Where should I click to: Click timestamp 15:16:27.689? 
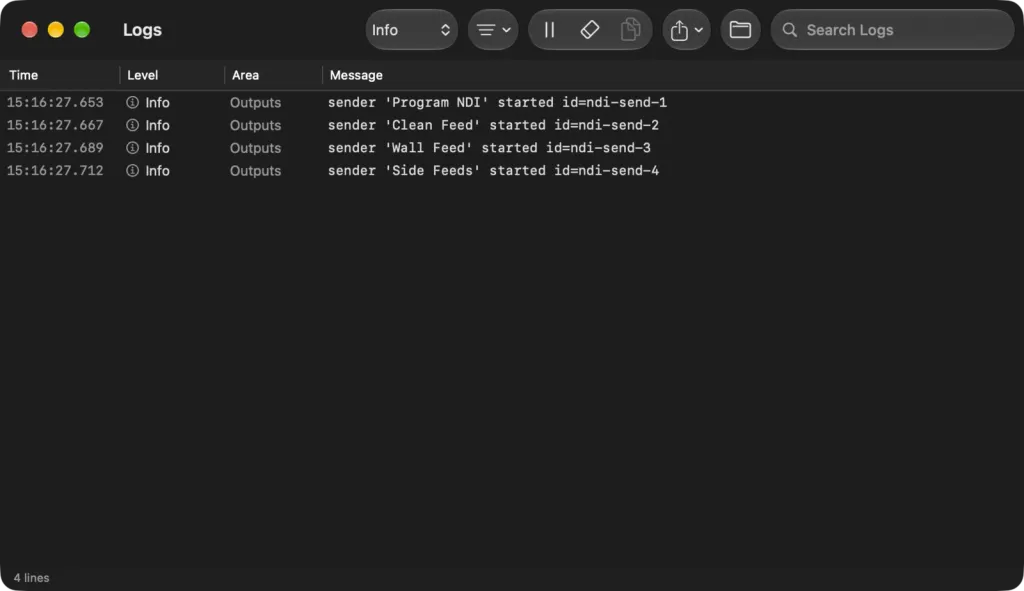55,148
